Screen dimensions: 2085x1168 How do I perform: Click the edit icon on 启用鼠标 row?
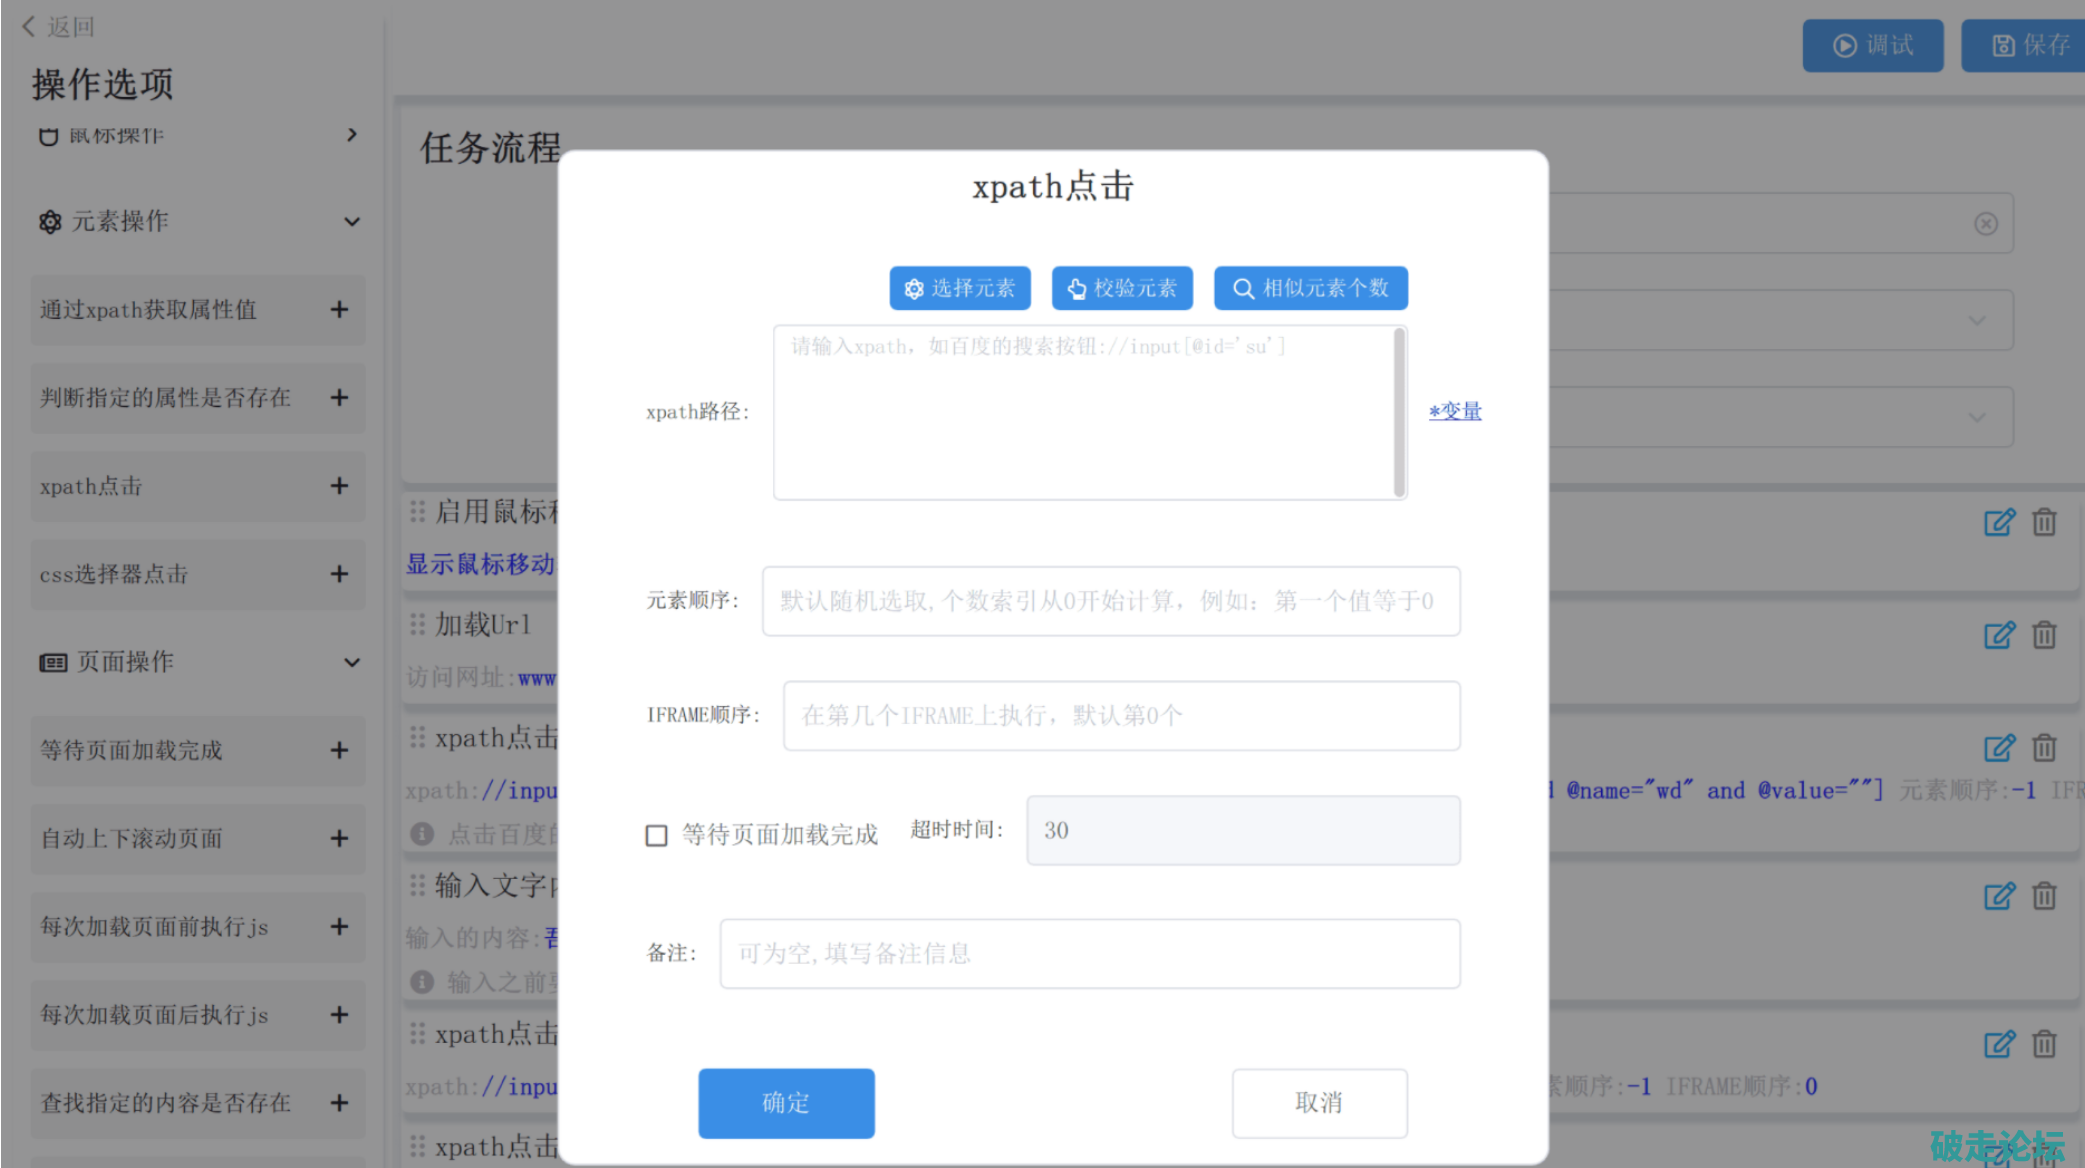1998,522
